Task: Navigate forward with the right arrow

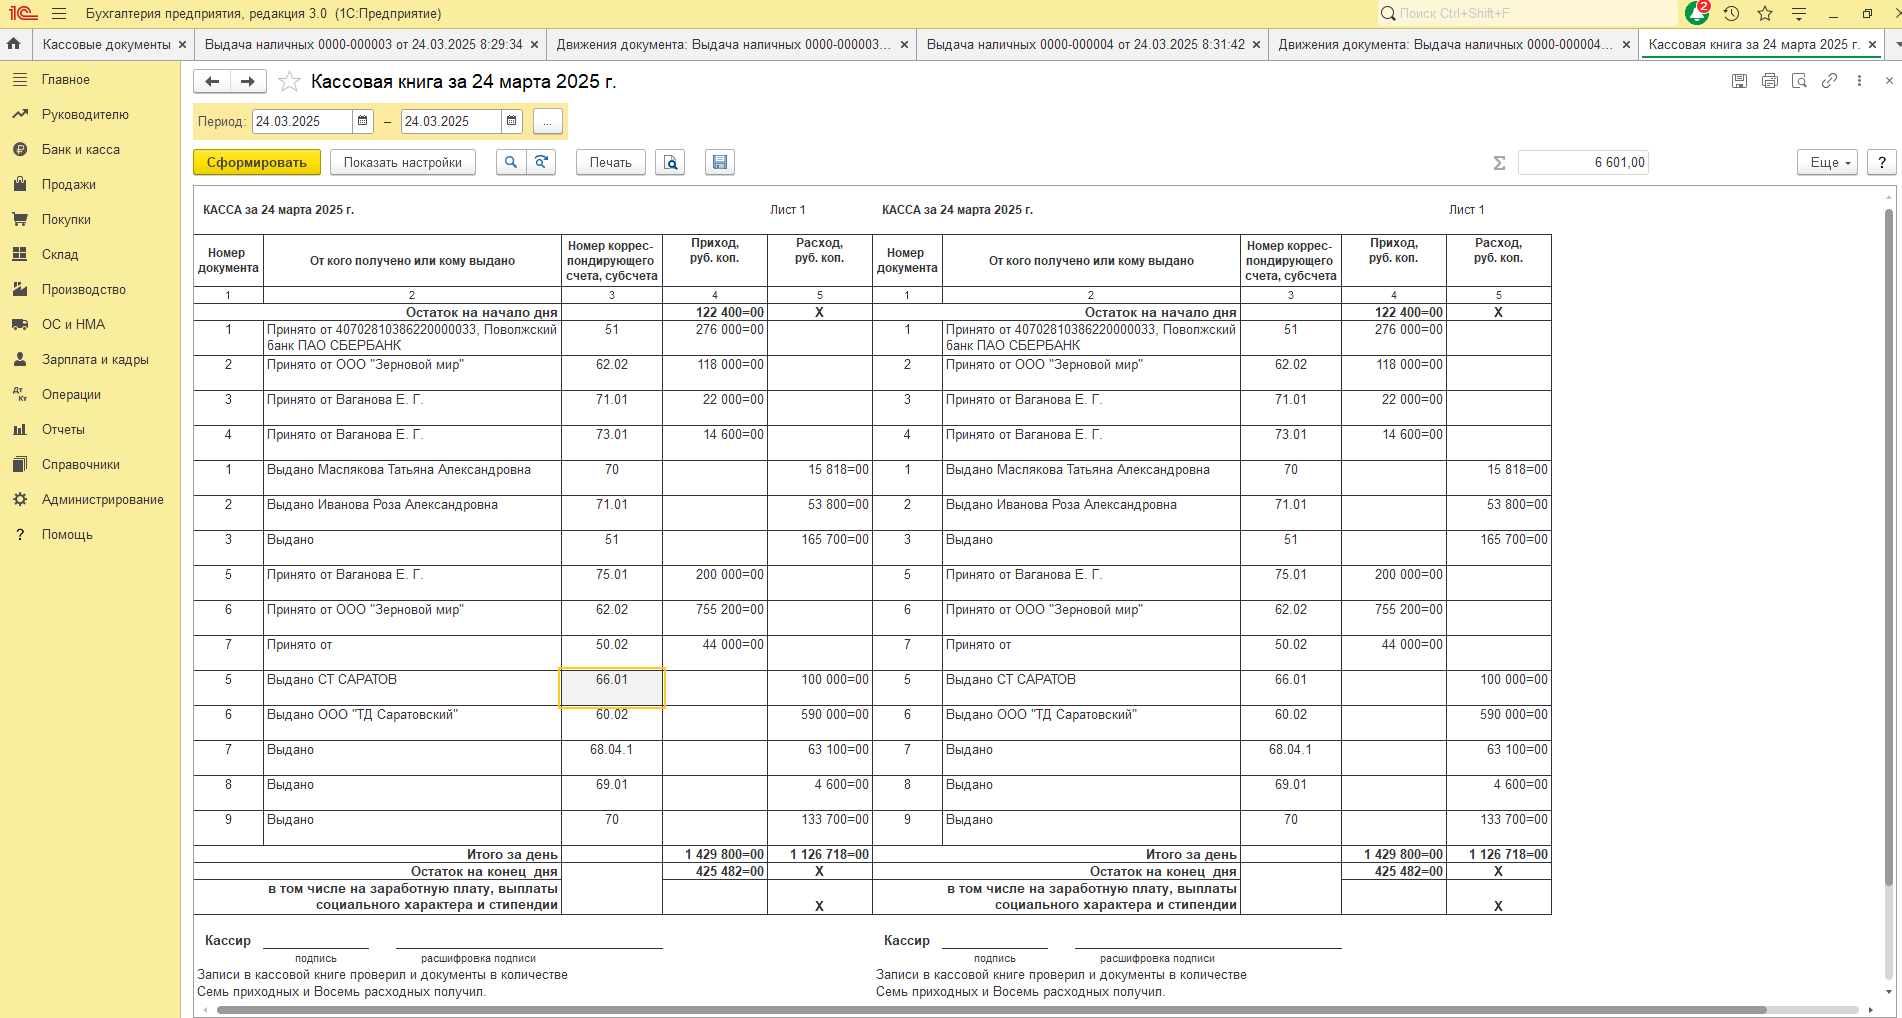Action: [x=248, y=81]
